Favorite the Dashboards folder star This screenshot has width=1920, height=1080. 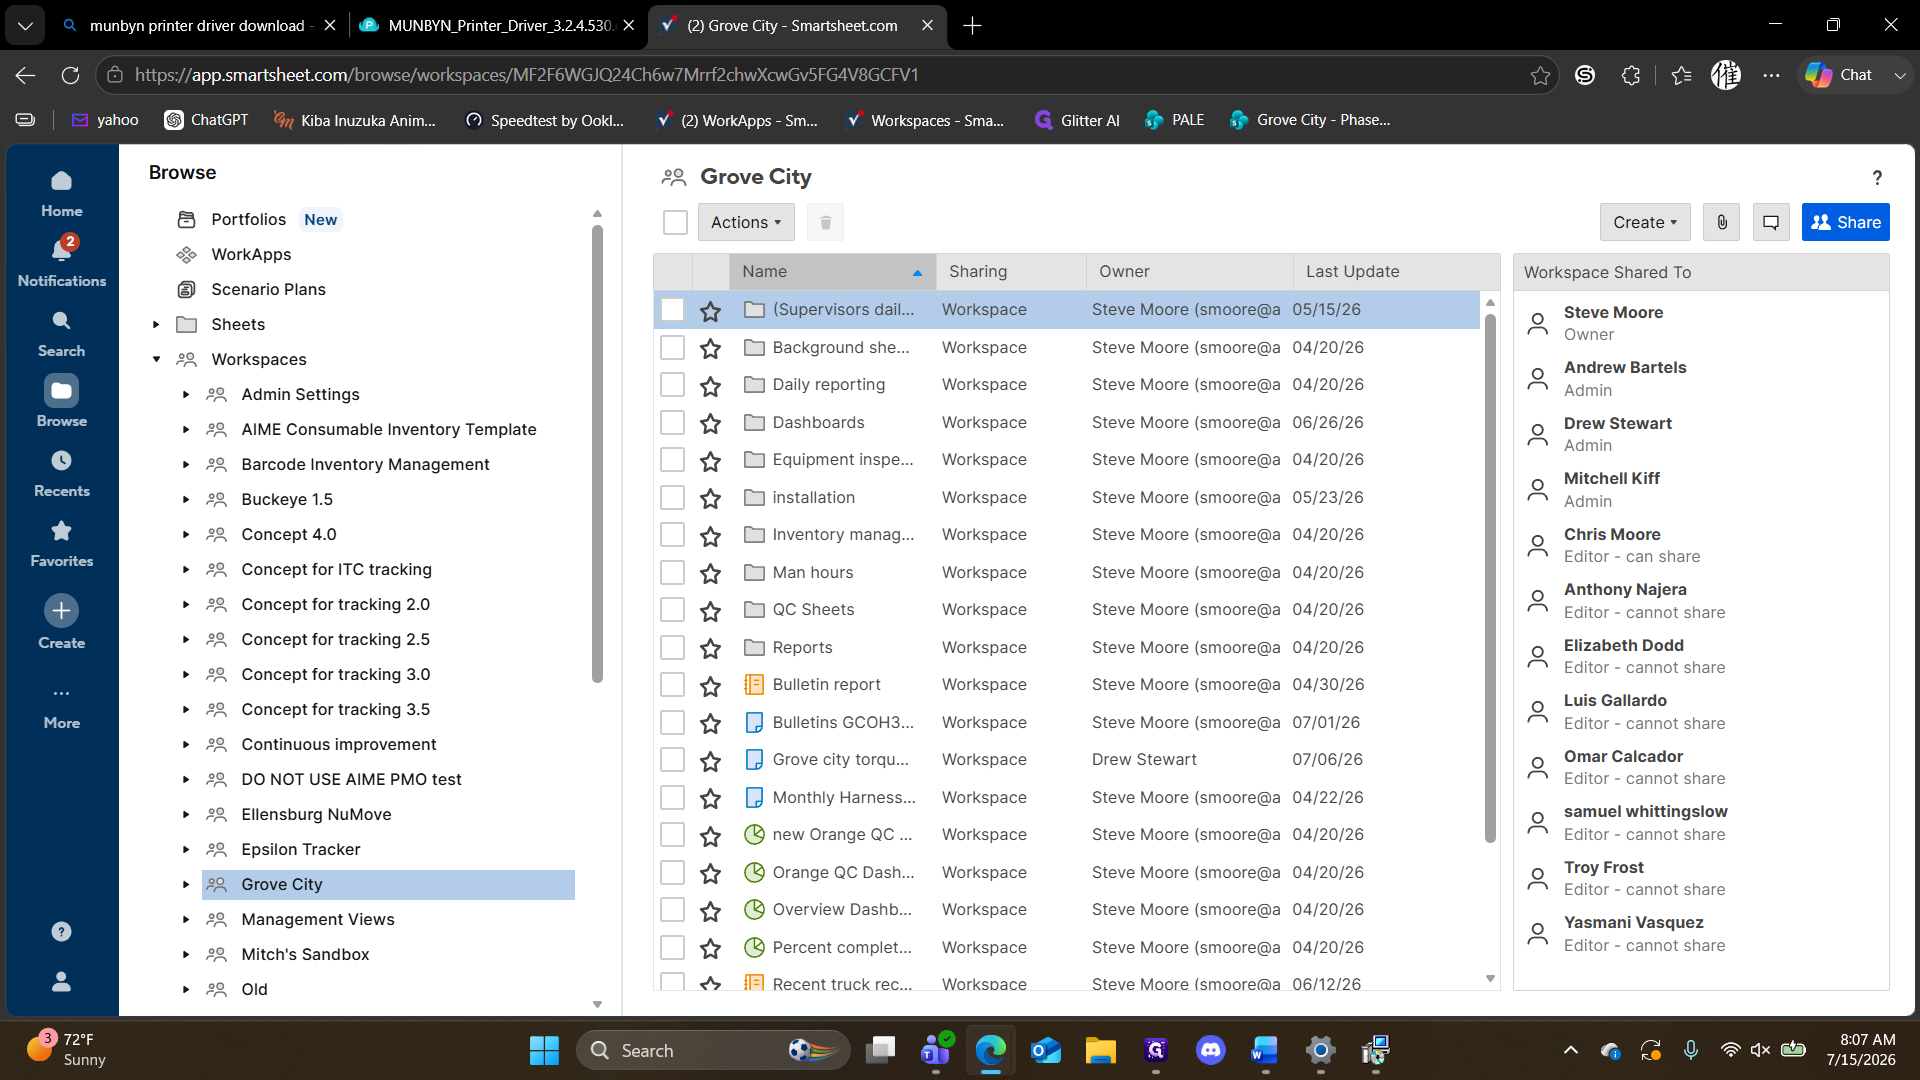(x=710, y=423)
